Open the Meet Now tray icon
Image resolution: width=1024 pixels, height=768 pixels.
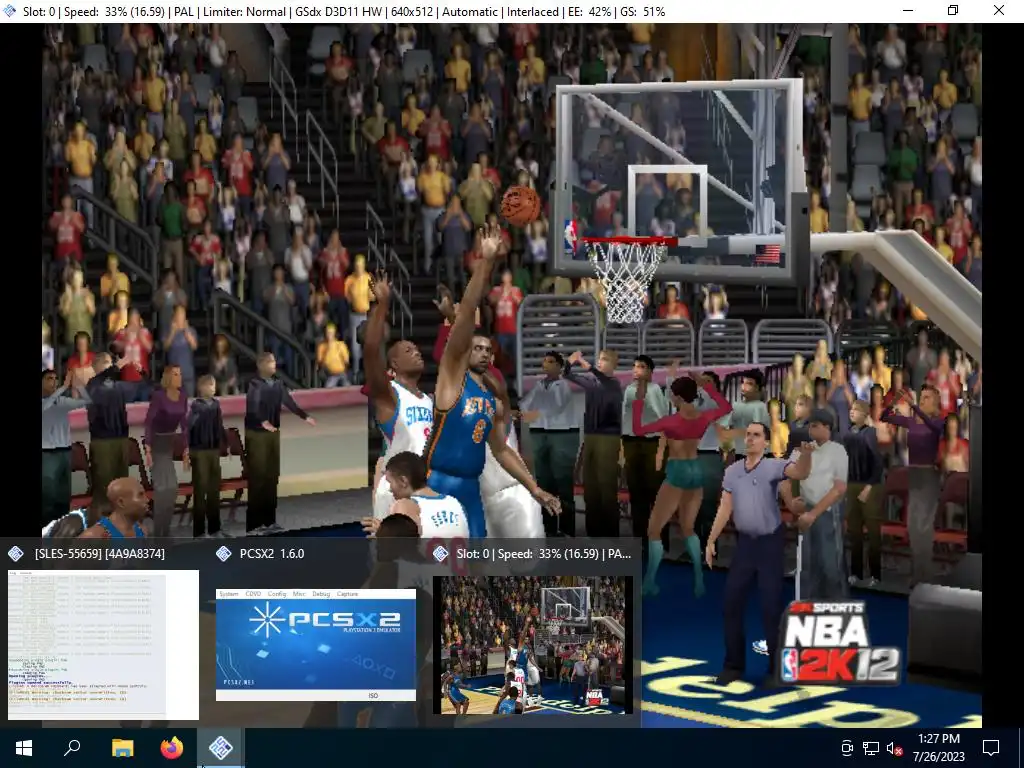847,748
